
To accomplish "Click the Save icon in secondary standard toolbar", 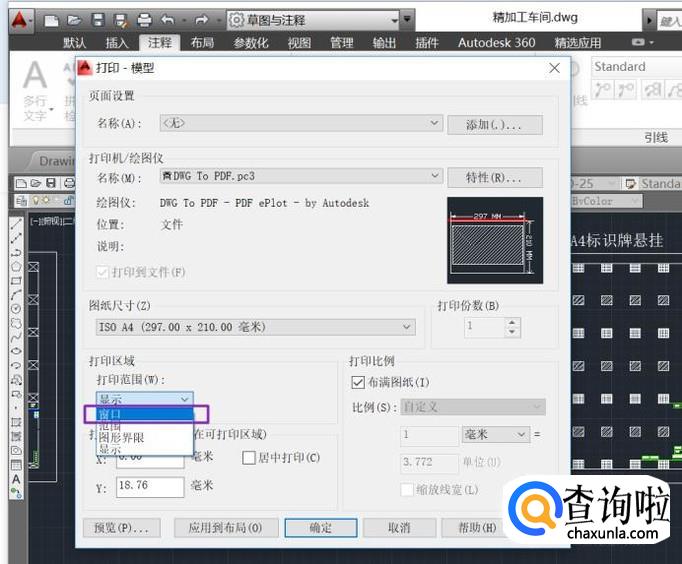I will (51, 183).
